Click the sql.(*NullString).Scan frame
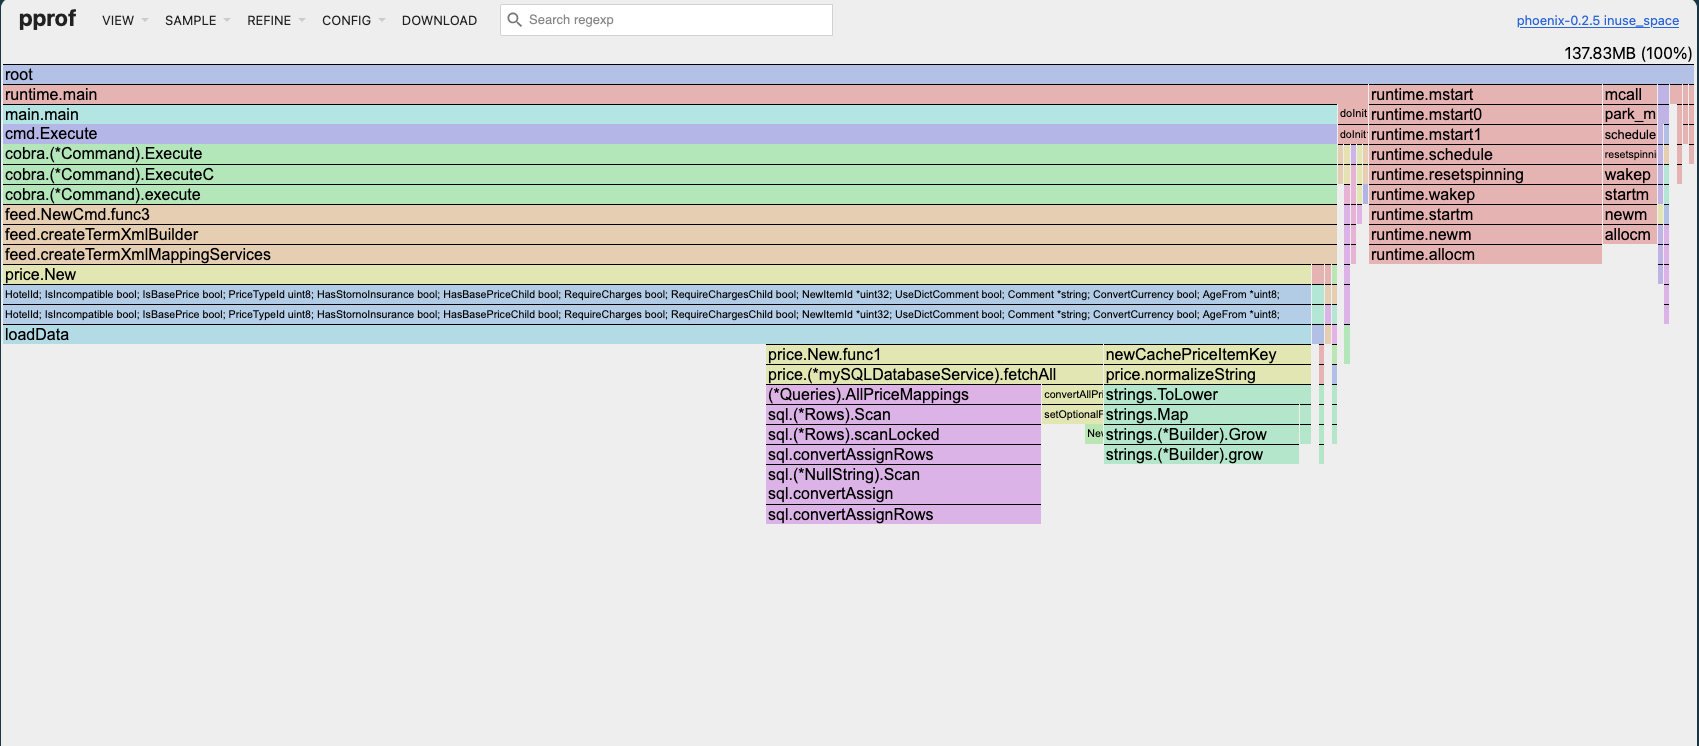This screenshot has height=746, width=1699. coord(903,475)
